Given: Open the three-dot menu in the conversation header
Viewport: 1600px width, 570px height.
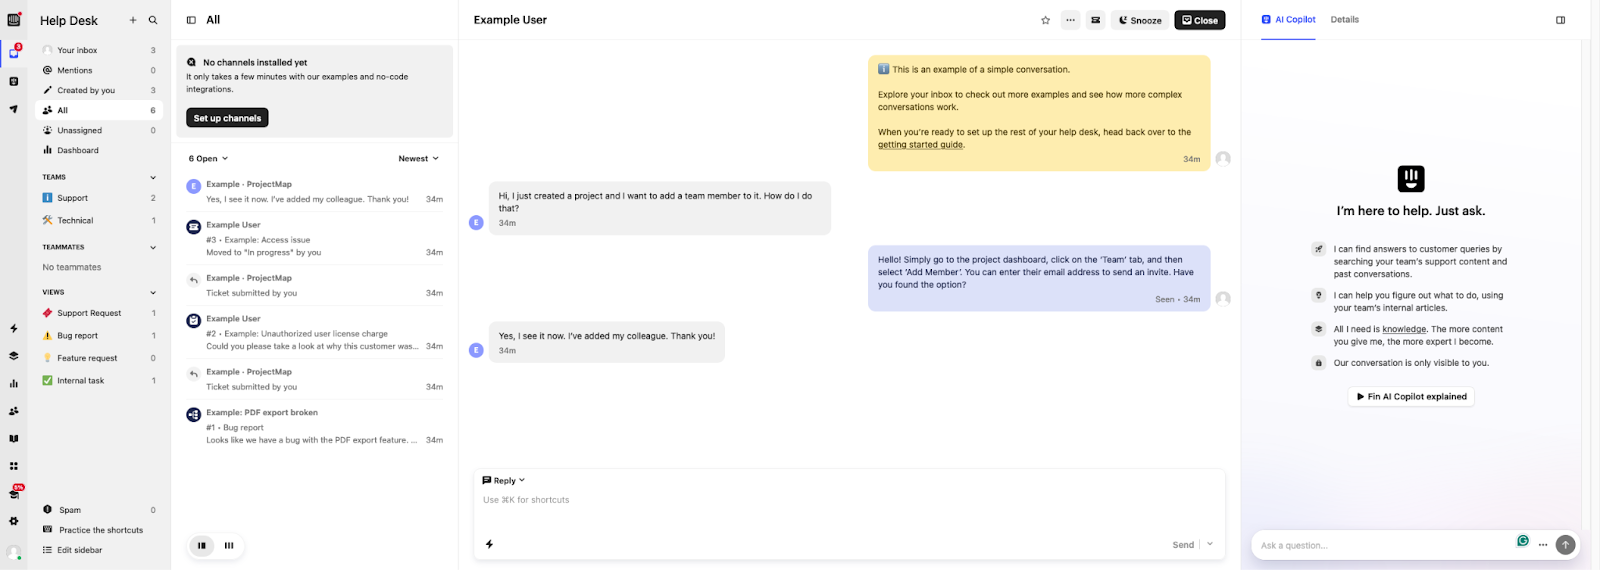Looking at the screenshot, I should pyautogui.click(x=1070, y=20).
